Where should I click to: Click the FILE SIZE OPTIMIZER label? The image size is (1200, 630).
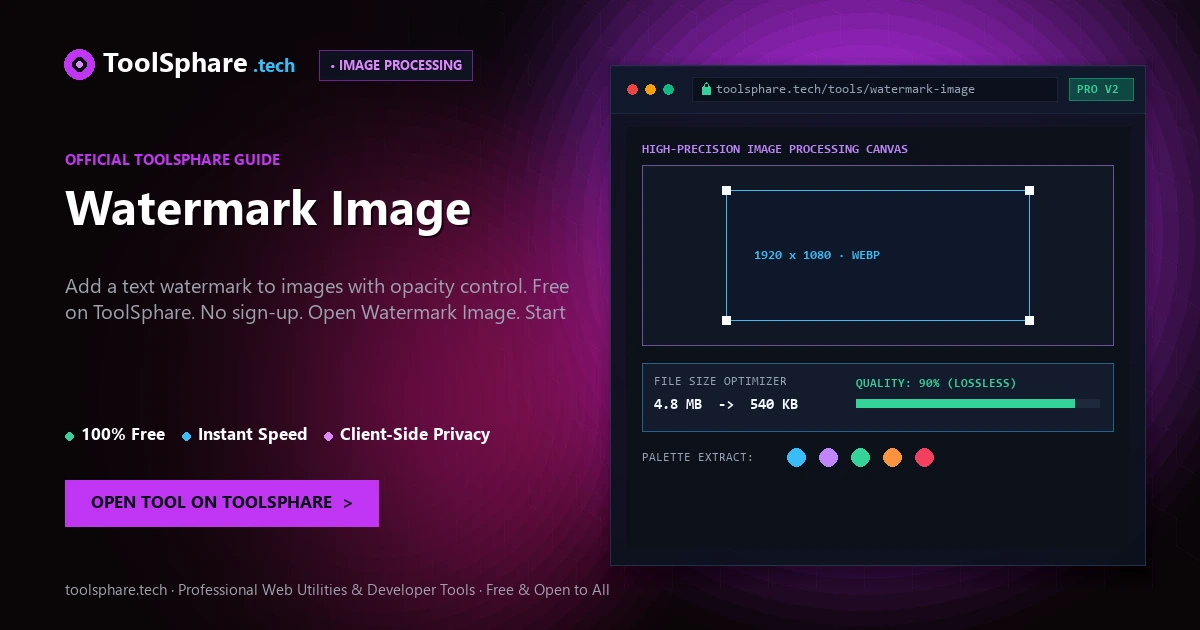pyautogui.click(x=720, y=381)
